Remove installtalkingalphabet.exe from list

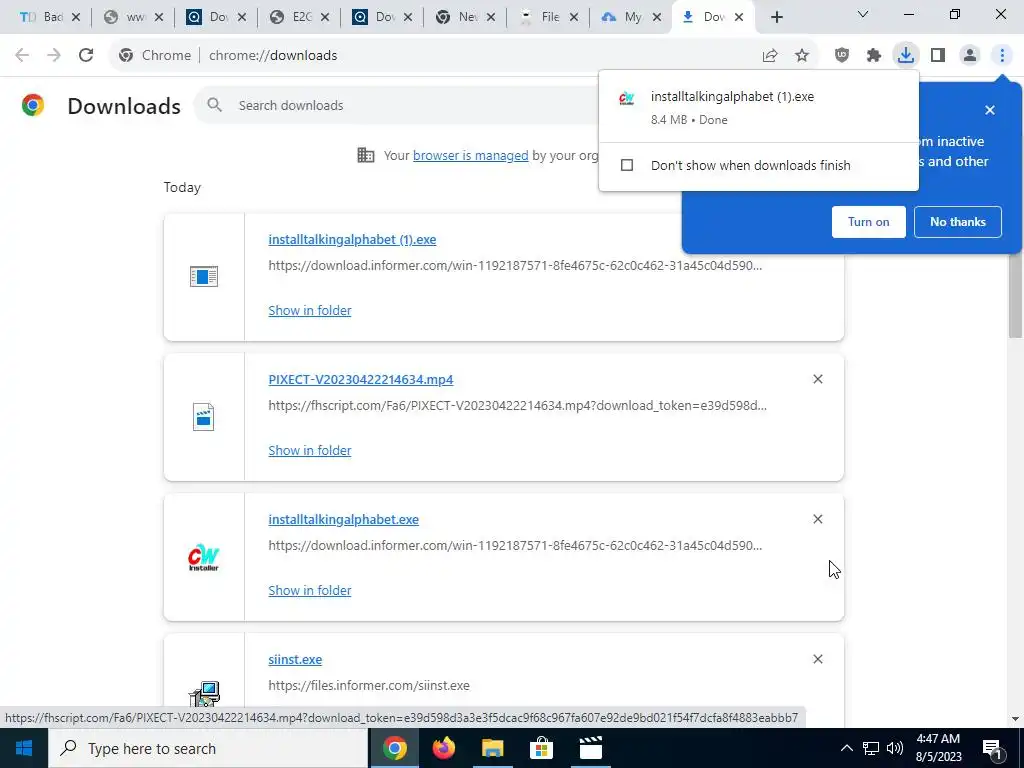(818, 519)
